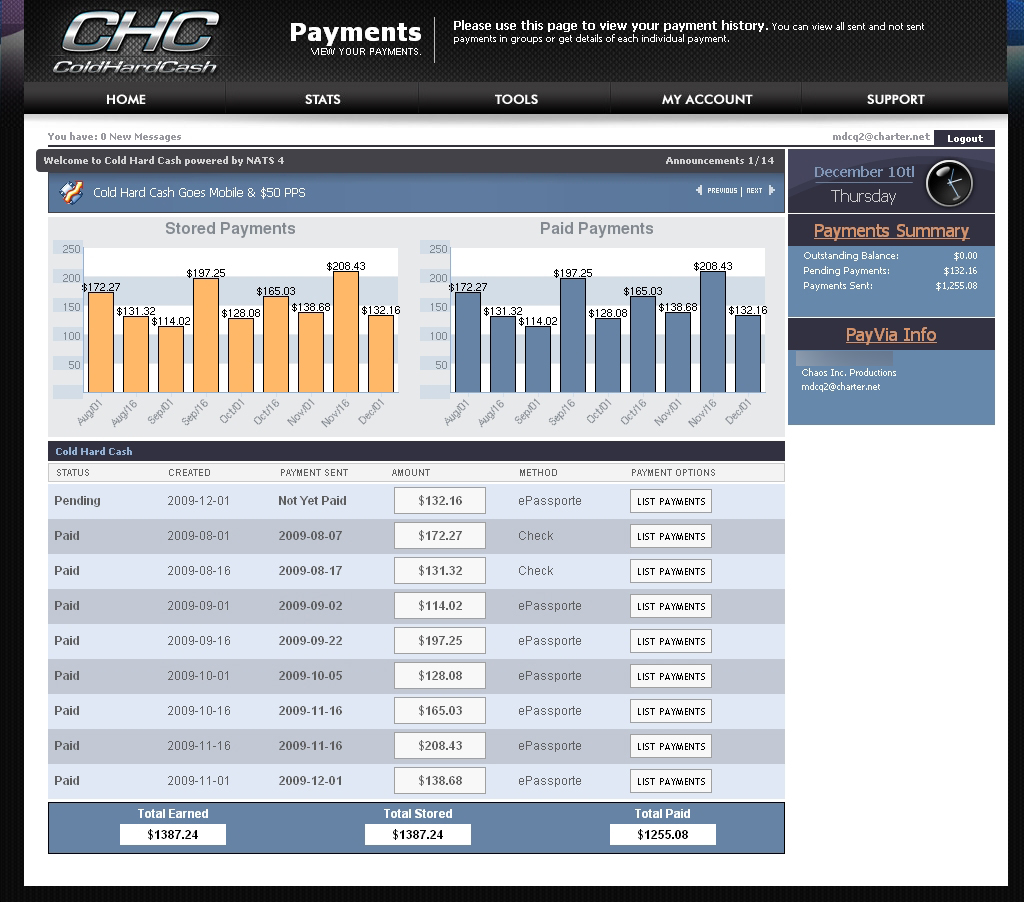Go to the previous announcement

point(717,191)
